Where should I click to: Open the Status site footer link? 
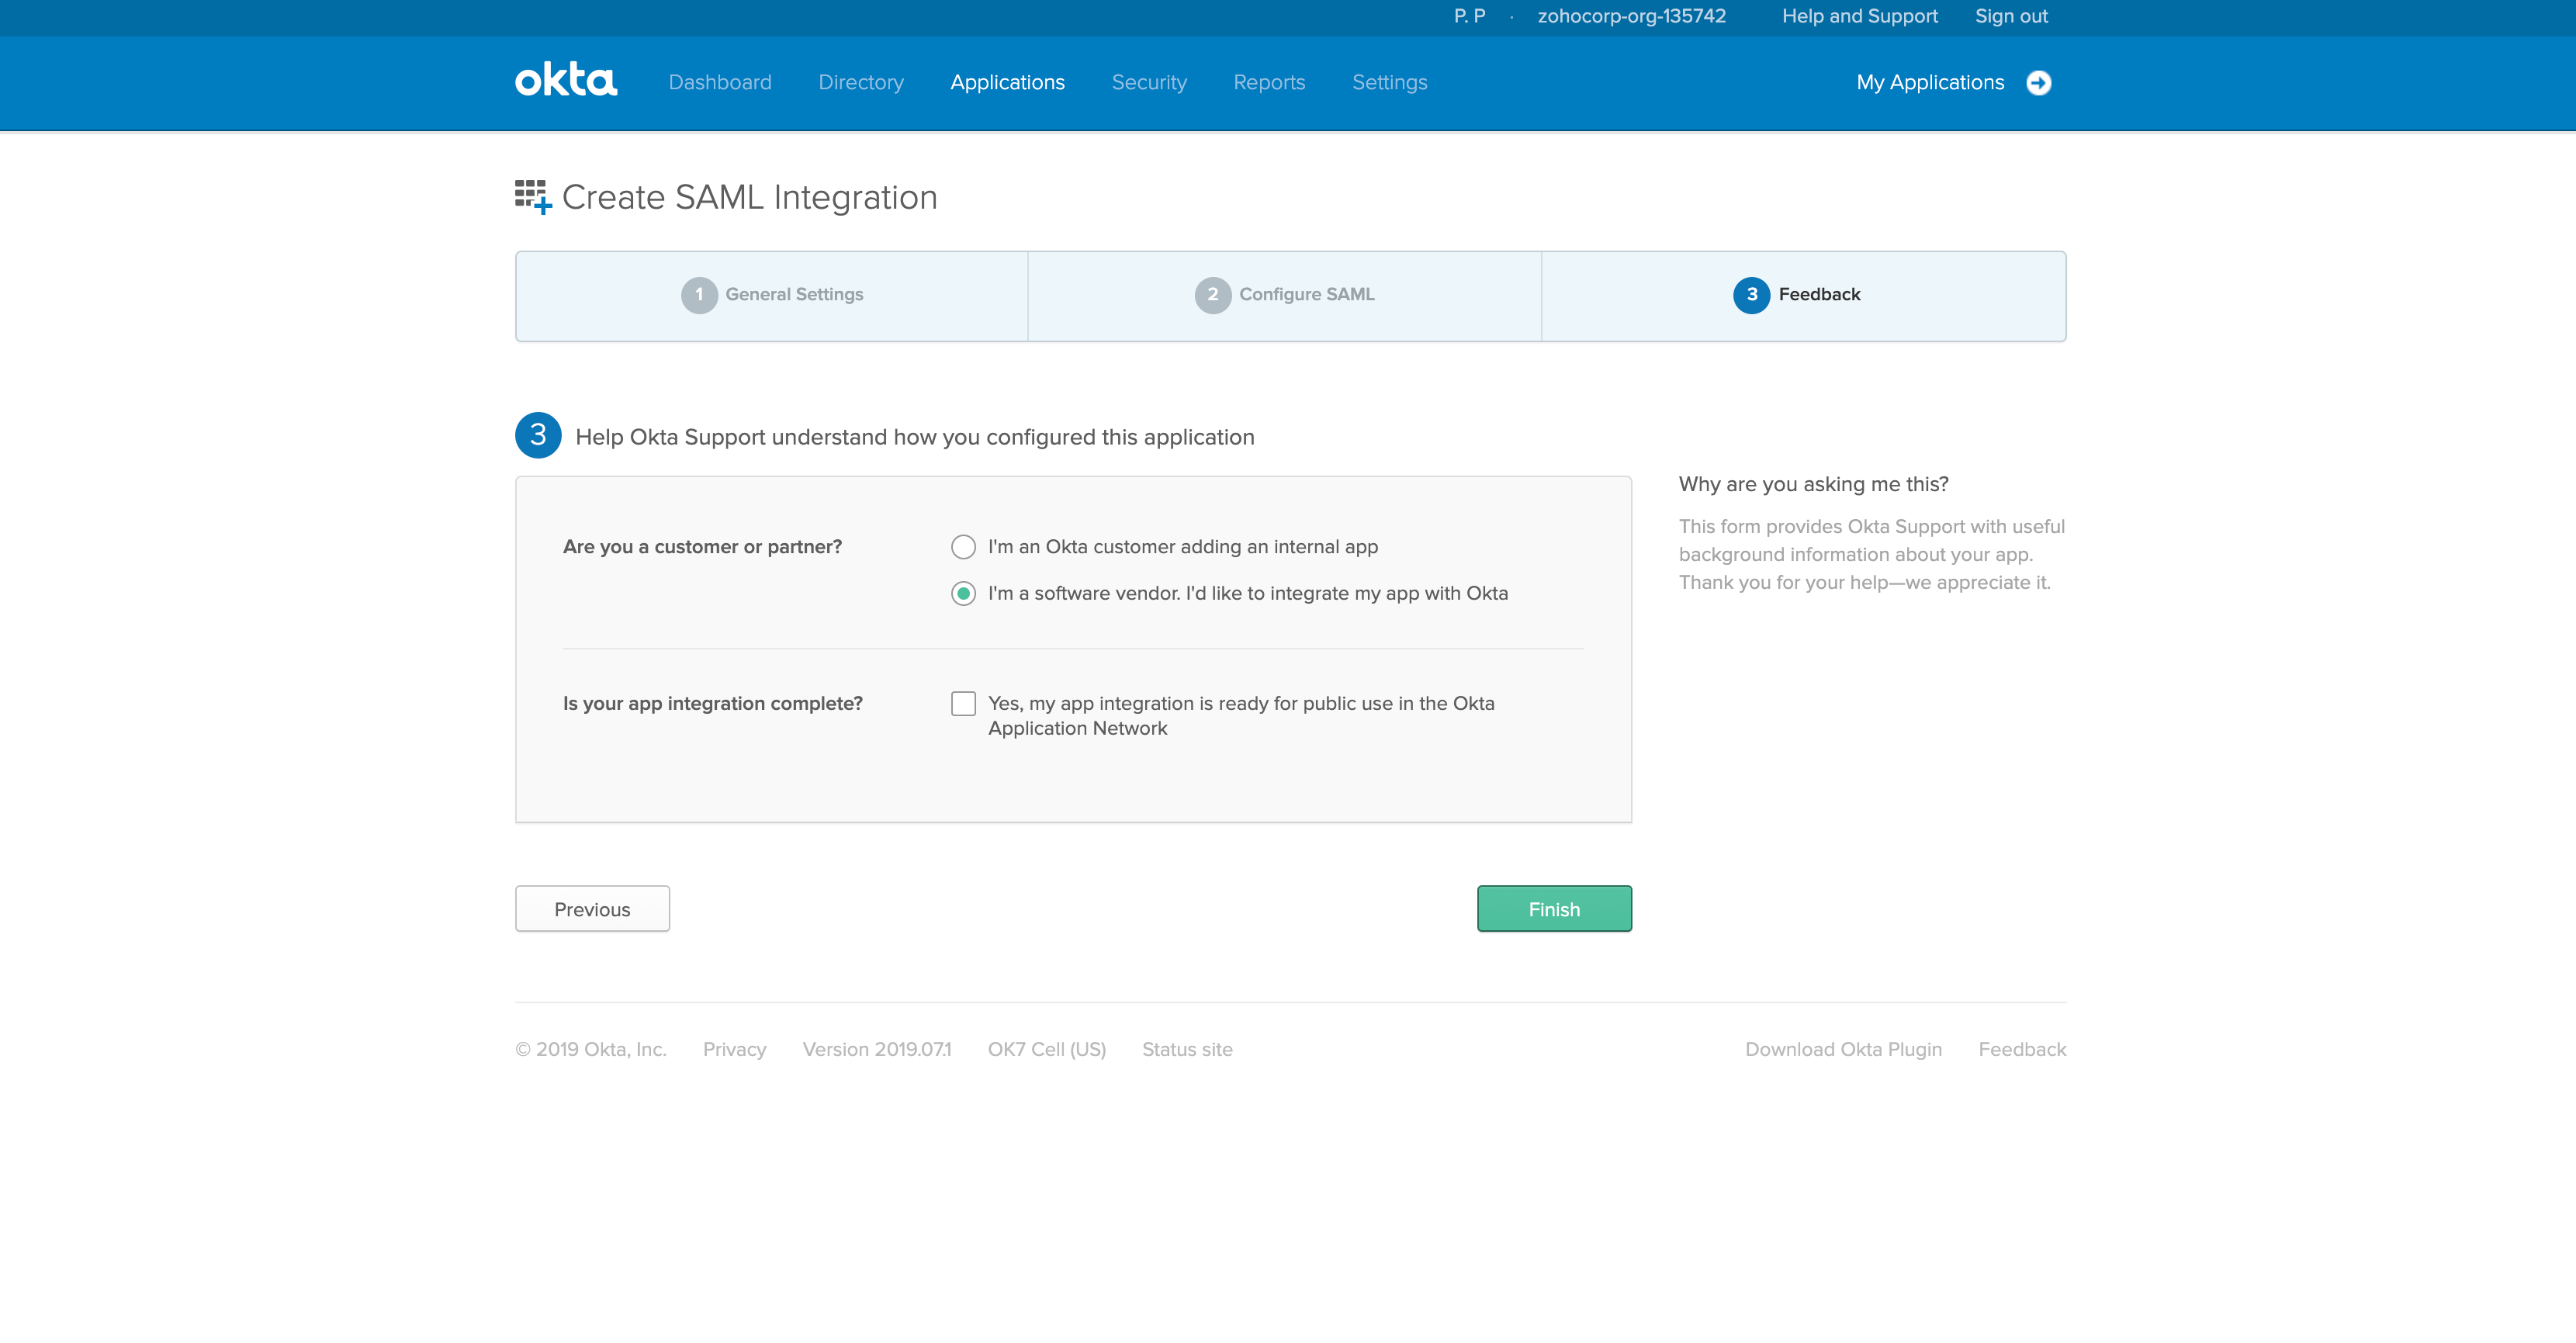1186,1049
